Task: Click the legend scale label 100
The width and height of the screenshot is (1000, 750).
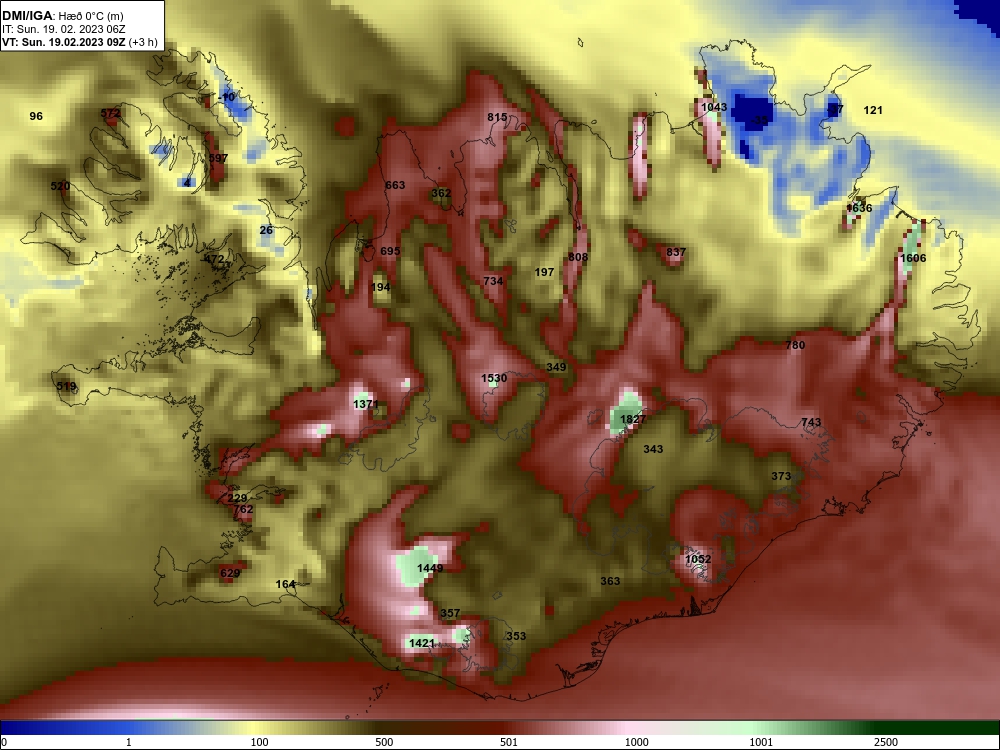Action: coord(260,743)
